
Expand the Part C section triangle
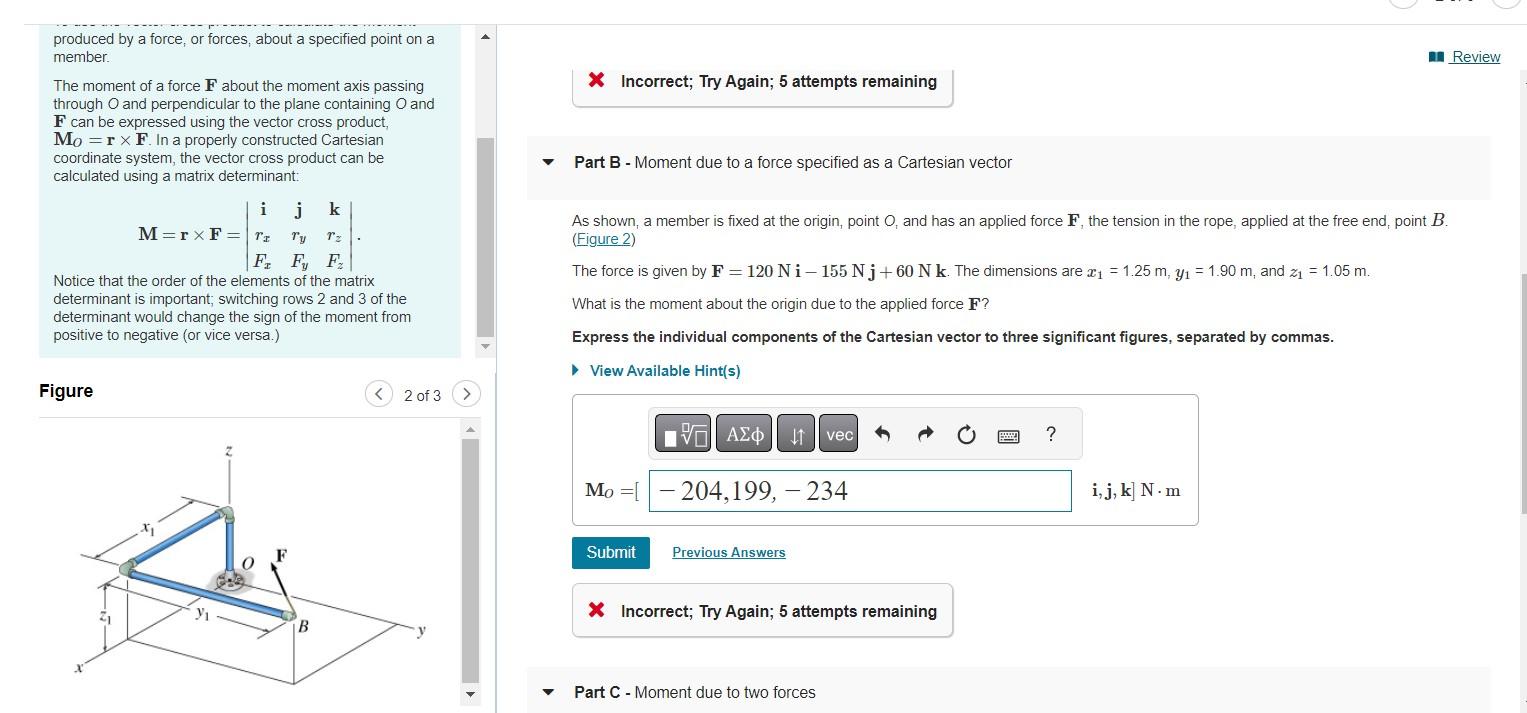tap(546, 692)
